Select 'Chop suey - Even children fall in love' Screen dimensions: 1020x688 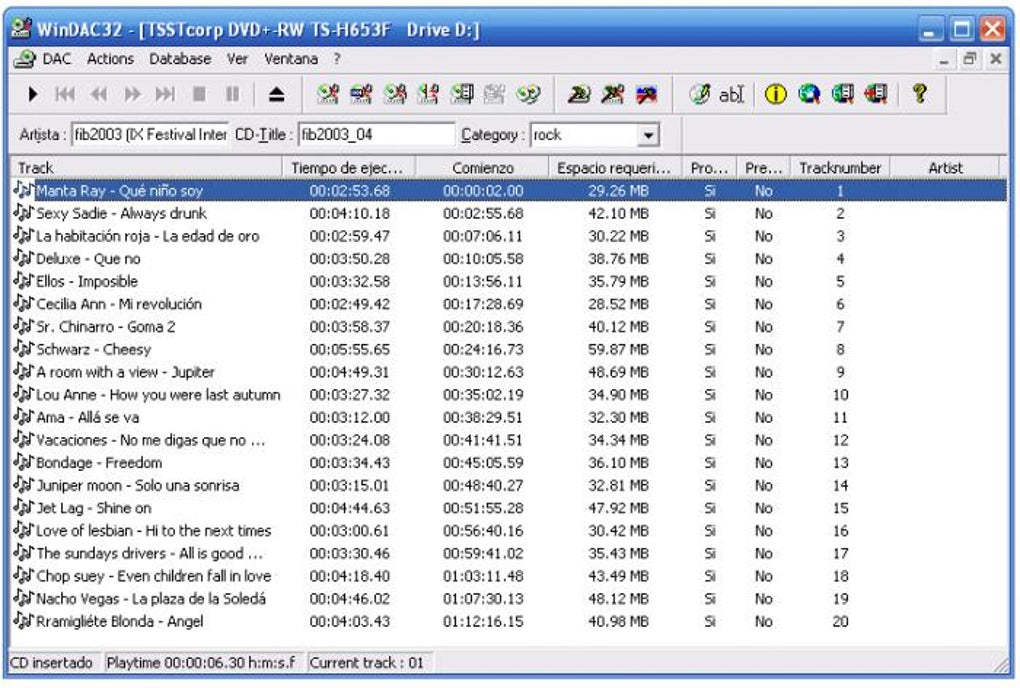click(x=154, y=576)
